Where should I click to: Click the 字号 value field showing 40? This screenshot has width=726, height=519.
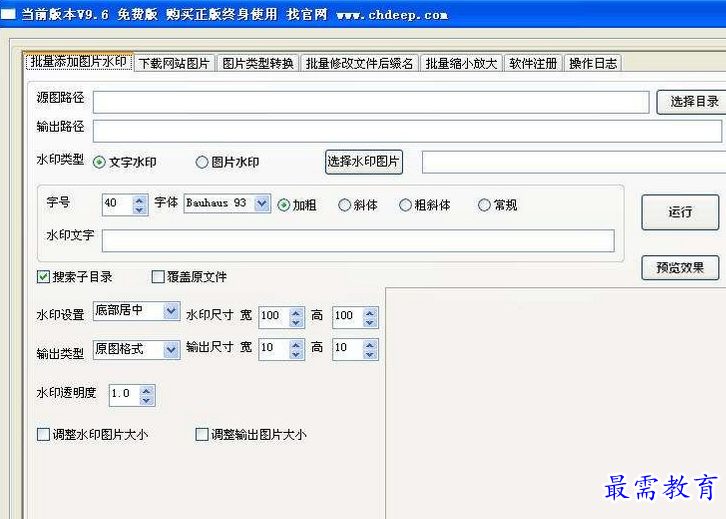pos(118,204)
